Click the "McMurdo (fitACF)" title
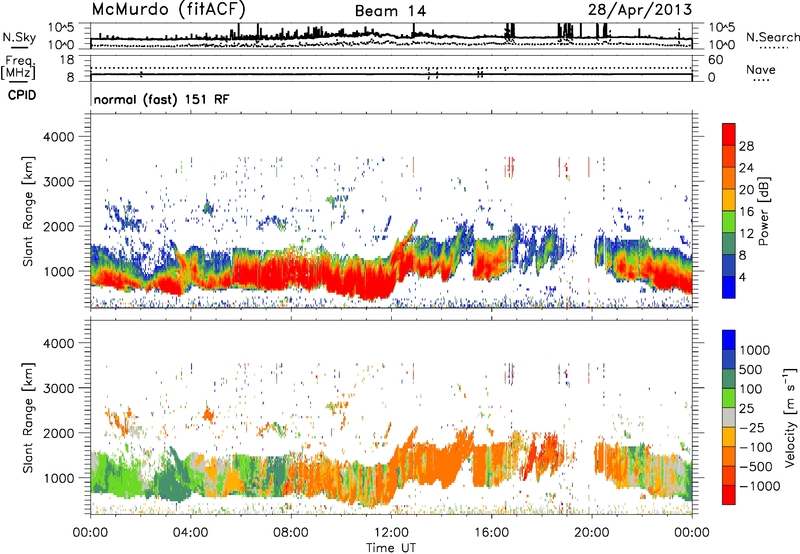800x554 pixels. pos(168,9)
